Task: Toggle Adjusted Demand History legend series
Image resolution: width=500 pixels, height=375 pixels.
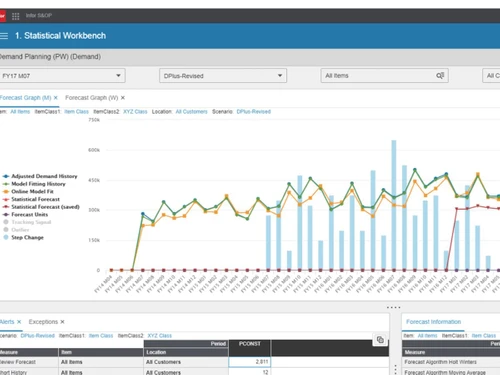Action: click(40, 176)
